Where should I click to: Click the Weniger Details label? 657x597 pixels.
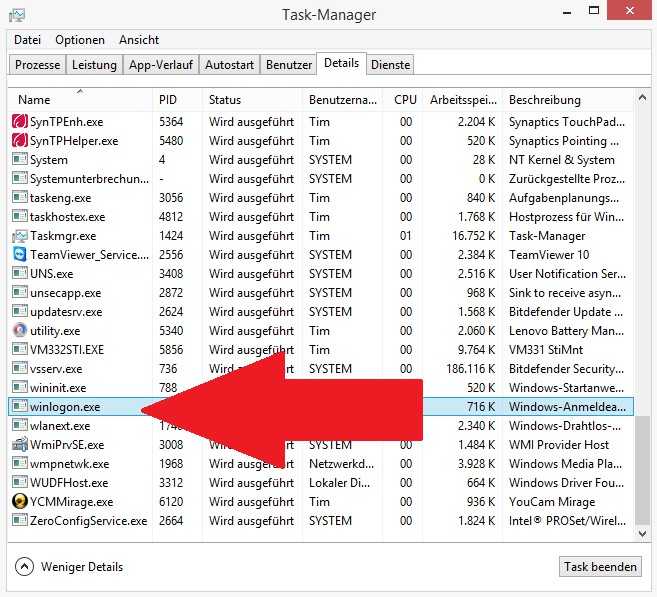(x=82, y=567)
